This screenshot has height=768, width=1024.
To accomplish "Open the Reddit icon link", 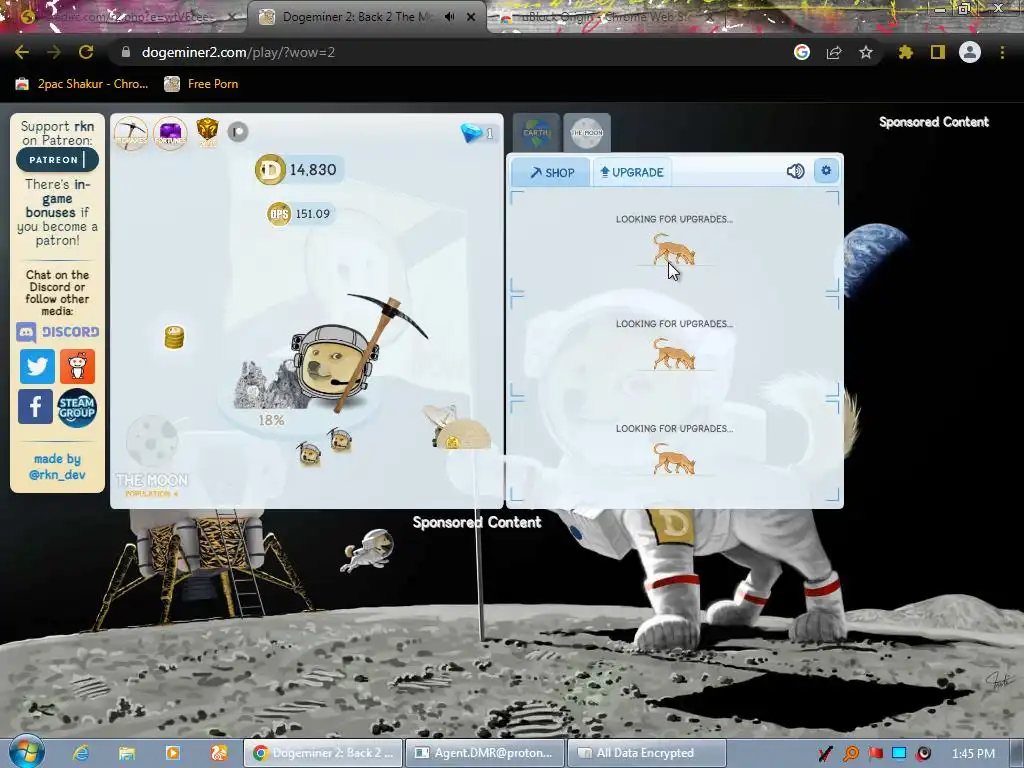I will (77, 366).
